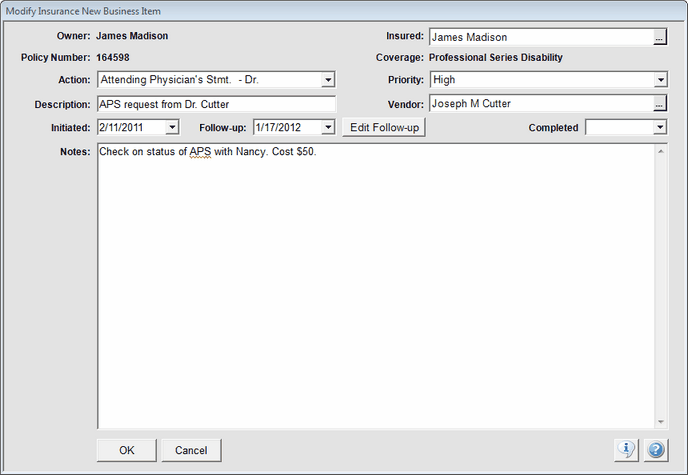This screenshot has width=688, height=475.
Task: Open the Priority dropdown showing High
Action: click(x=660, y=80)
